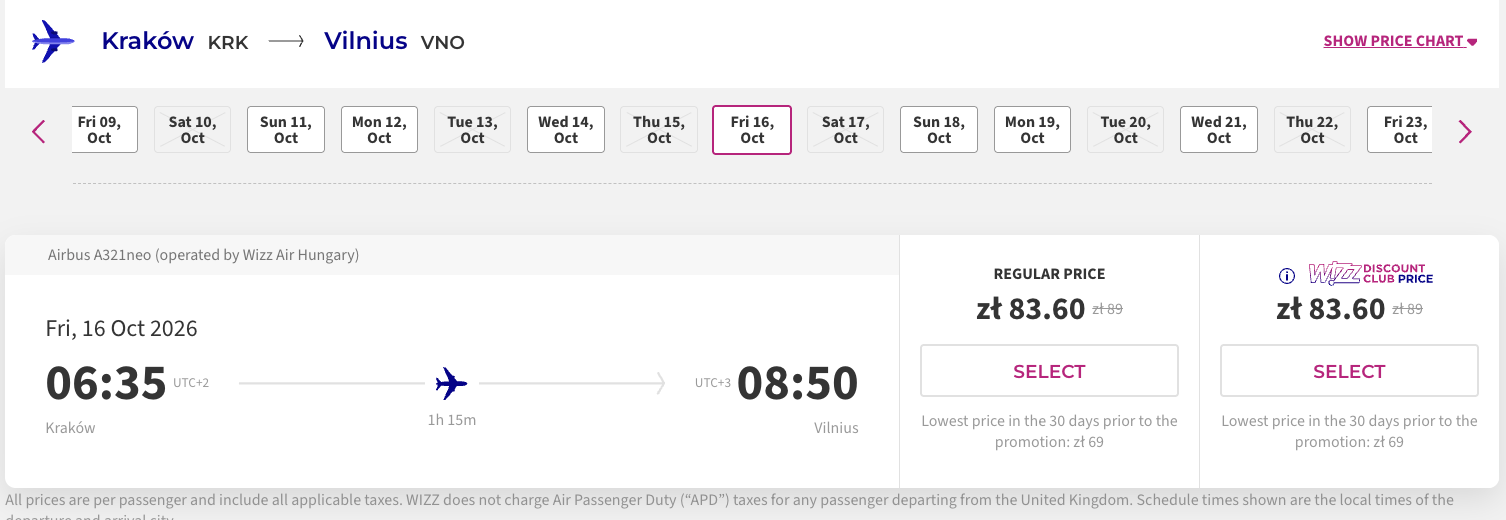Choose the Sun 11, Oct date
1506x520 pixels.
pyautogui.click(x=286, y=130)
